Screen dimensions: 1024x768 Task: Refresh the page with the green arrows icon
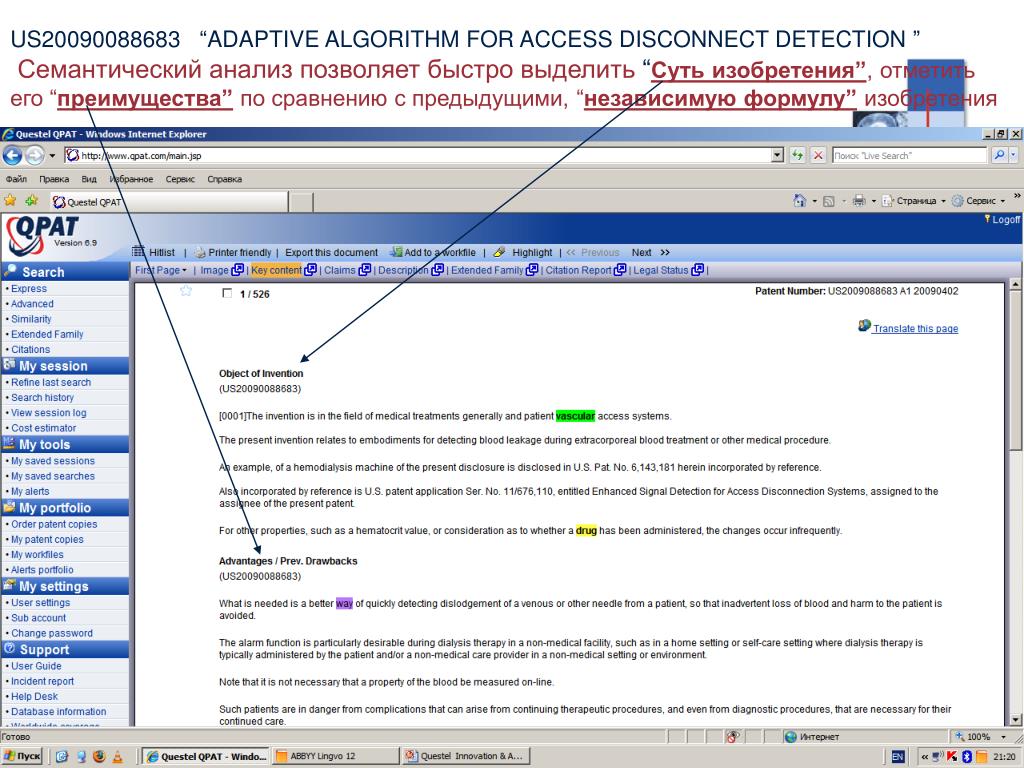click(x=797, y=155)
